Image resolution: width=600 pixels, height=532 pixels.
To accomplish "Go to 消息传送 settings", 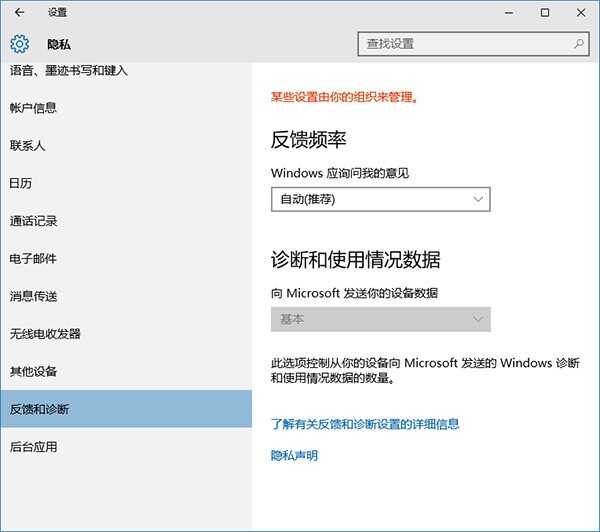I will click(33, 296).
